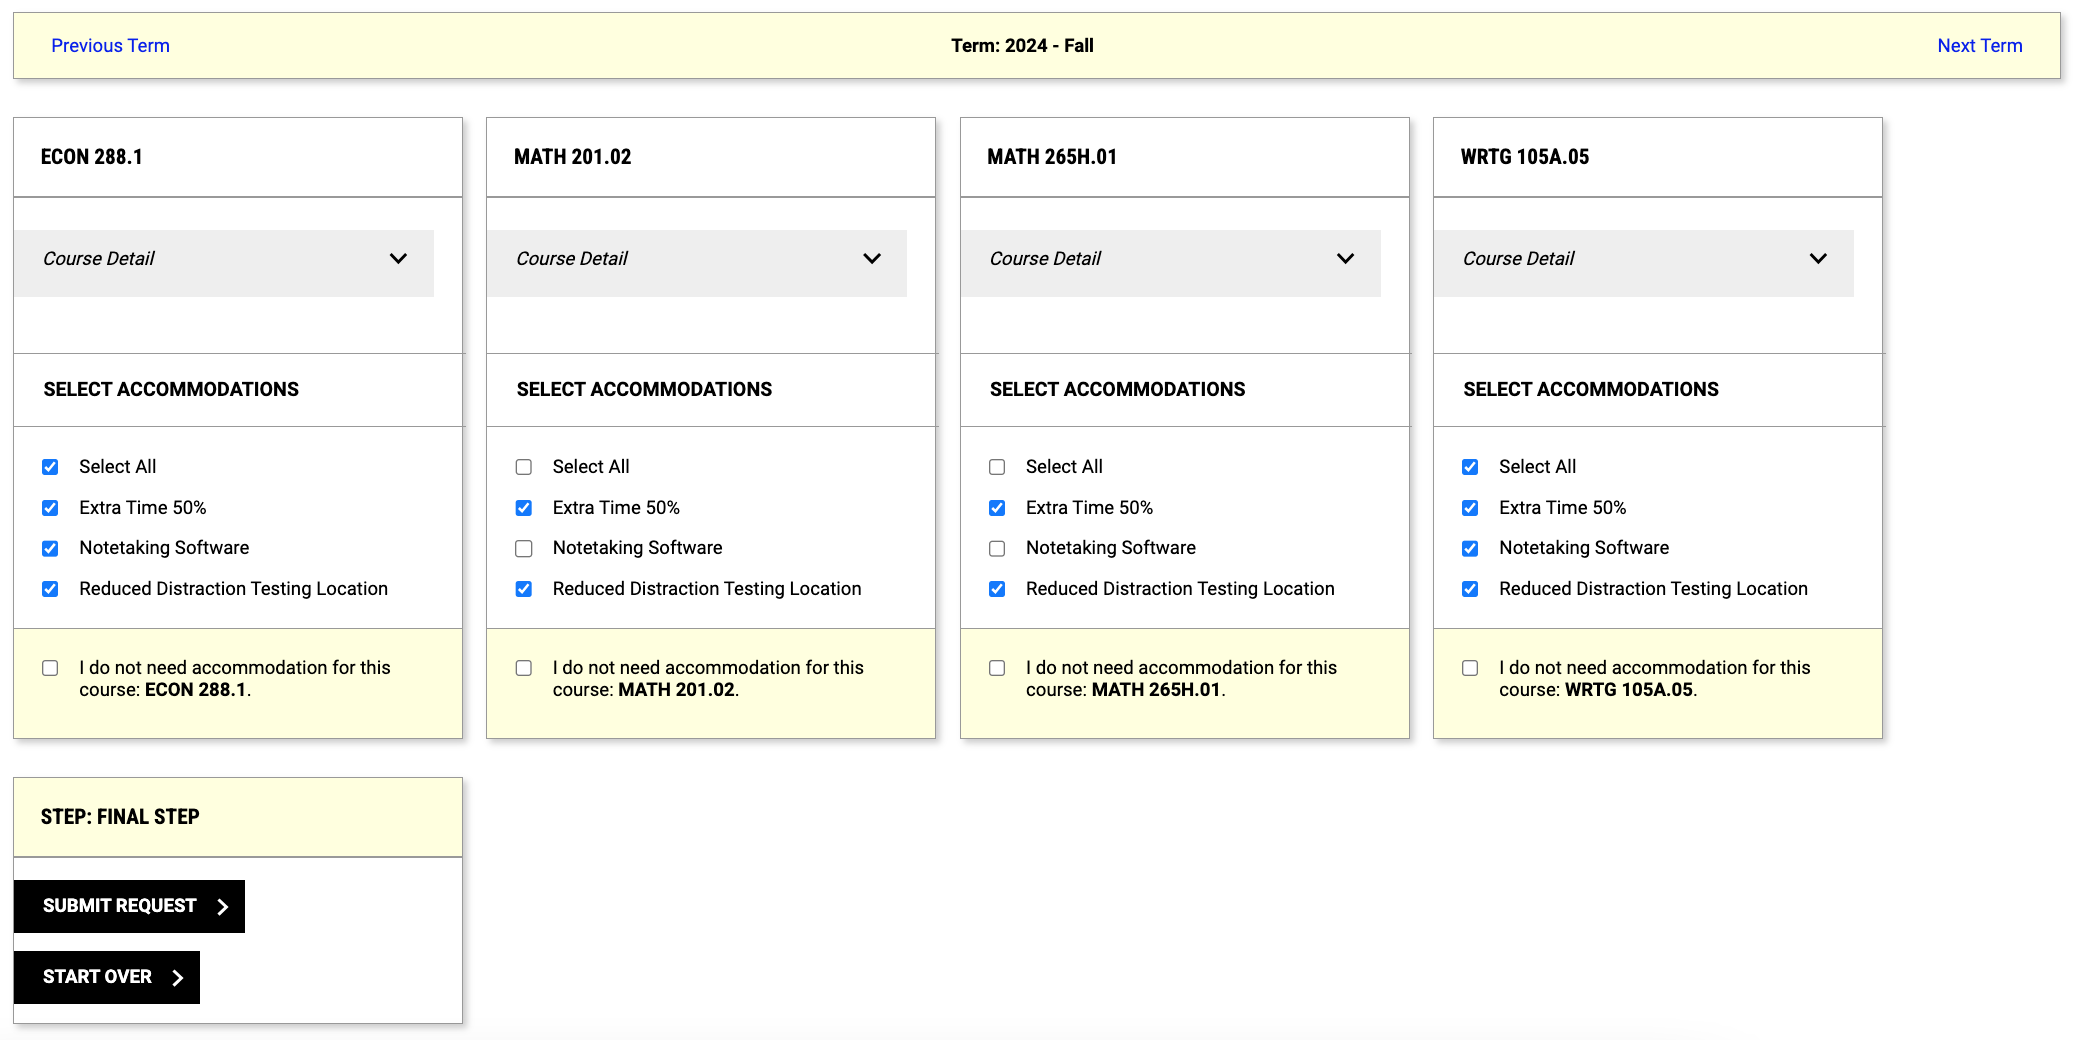
Task: Enable Notetaking Software for MATH 201.02
Action: (x=524, y=548)
